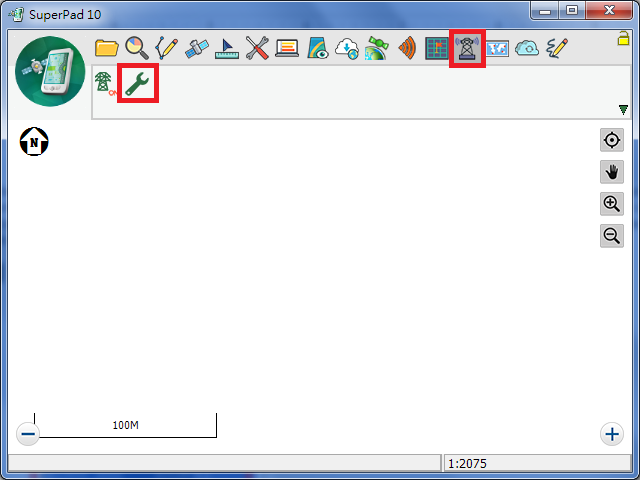This screenshot has width=640, height=480.
Task: Center map with the locate target button
Action: [x=612, y=140]
